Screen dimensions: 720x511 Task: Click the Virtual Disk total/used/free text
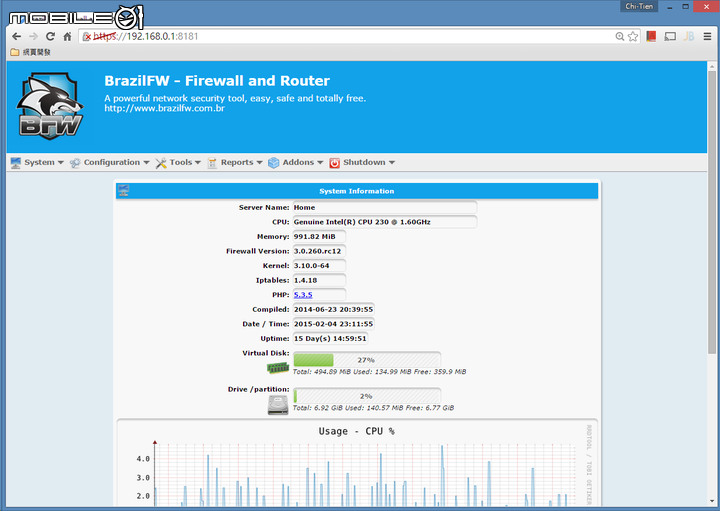[379, 372]
